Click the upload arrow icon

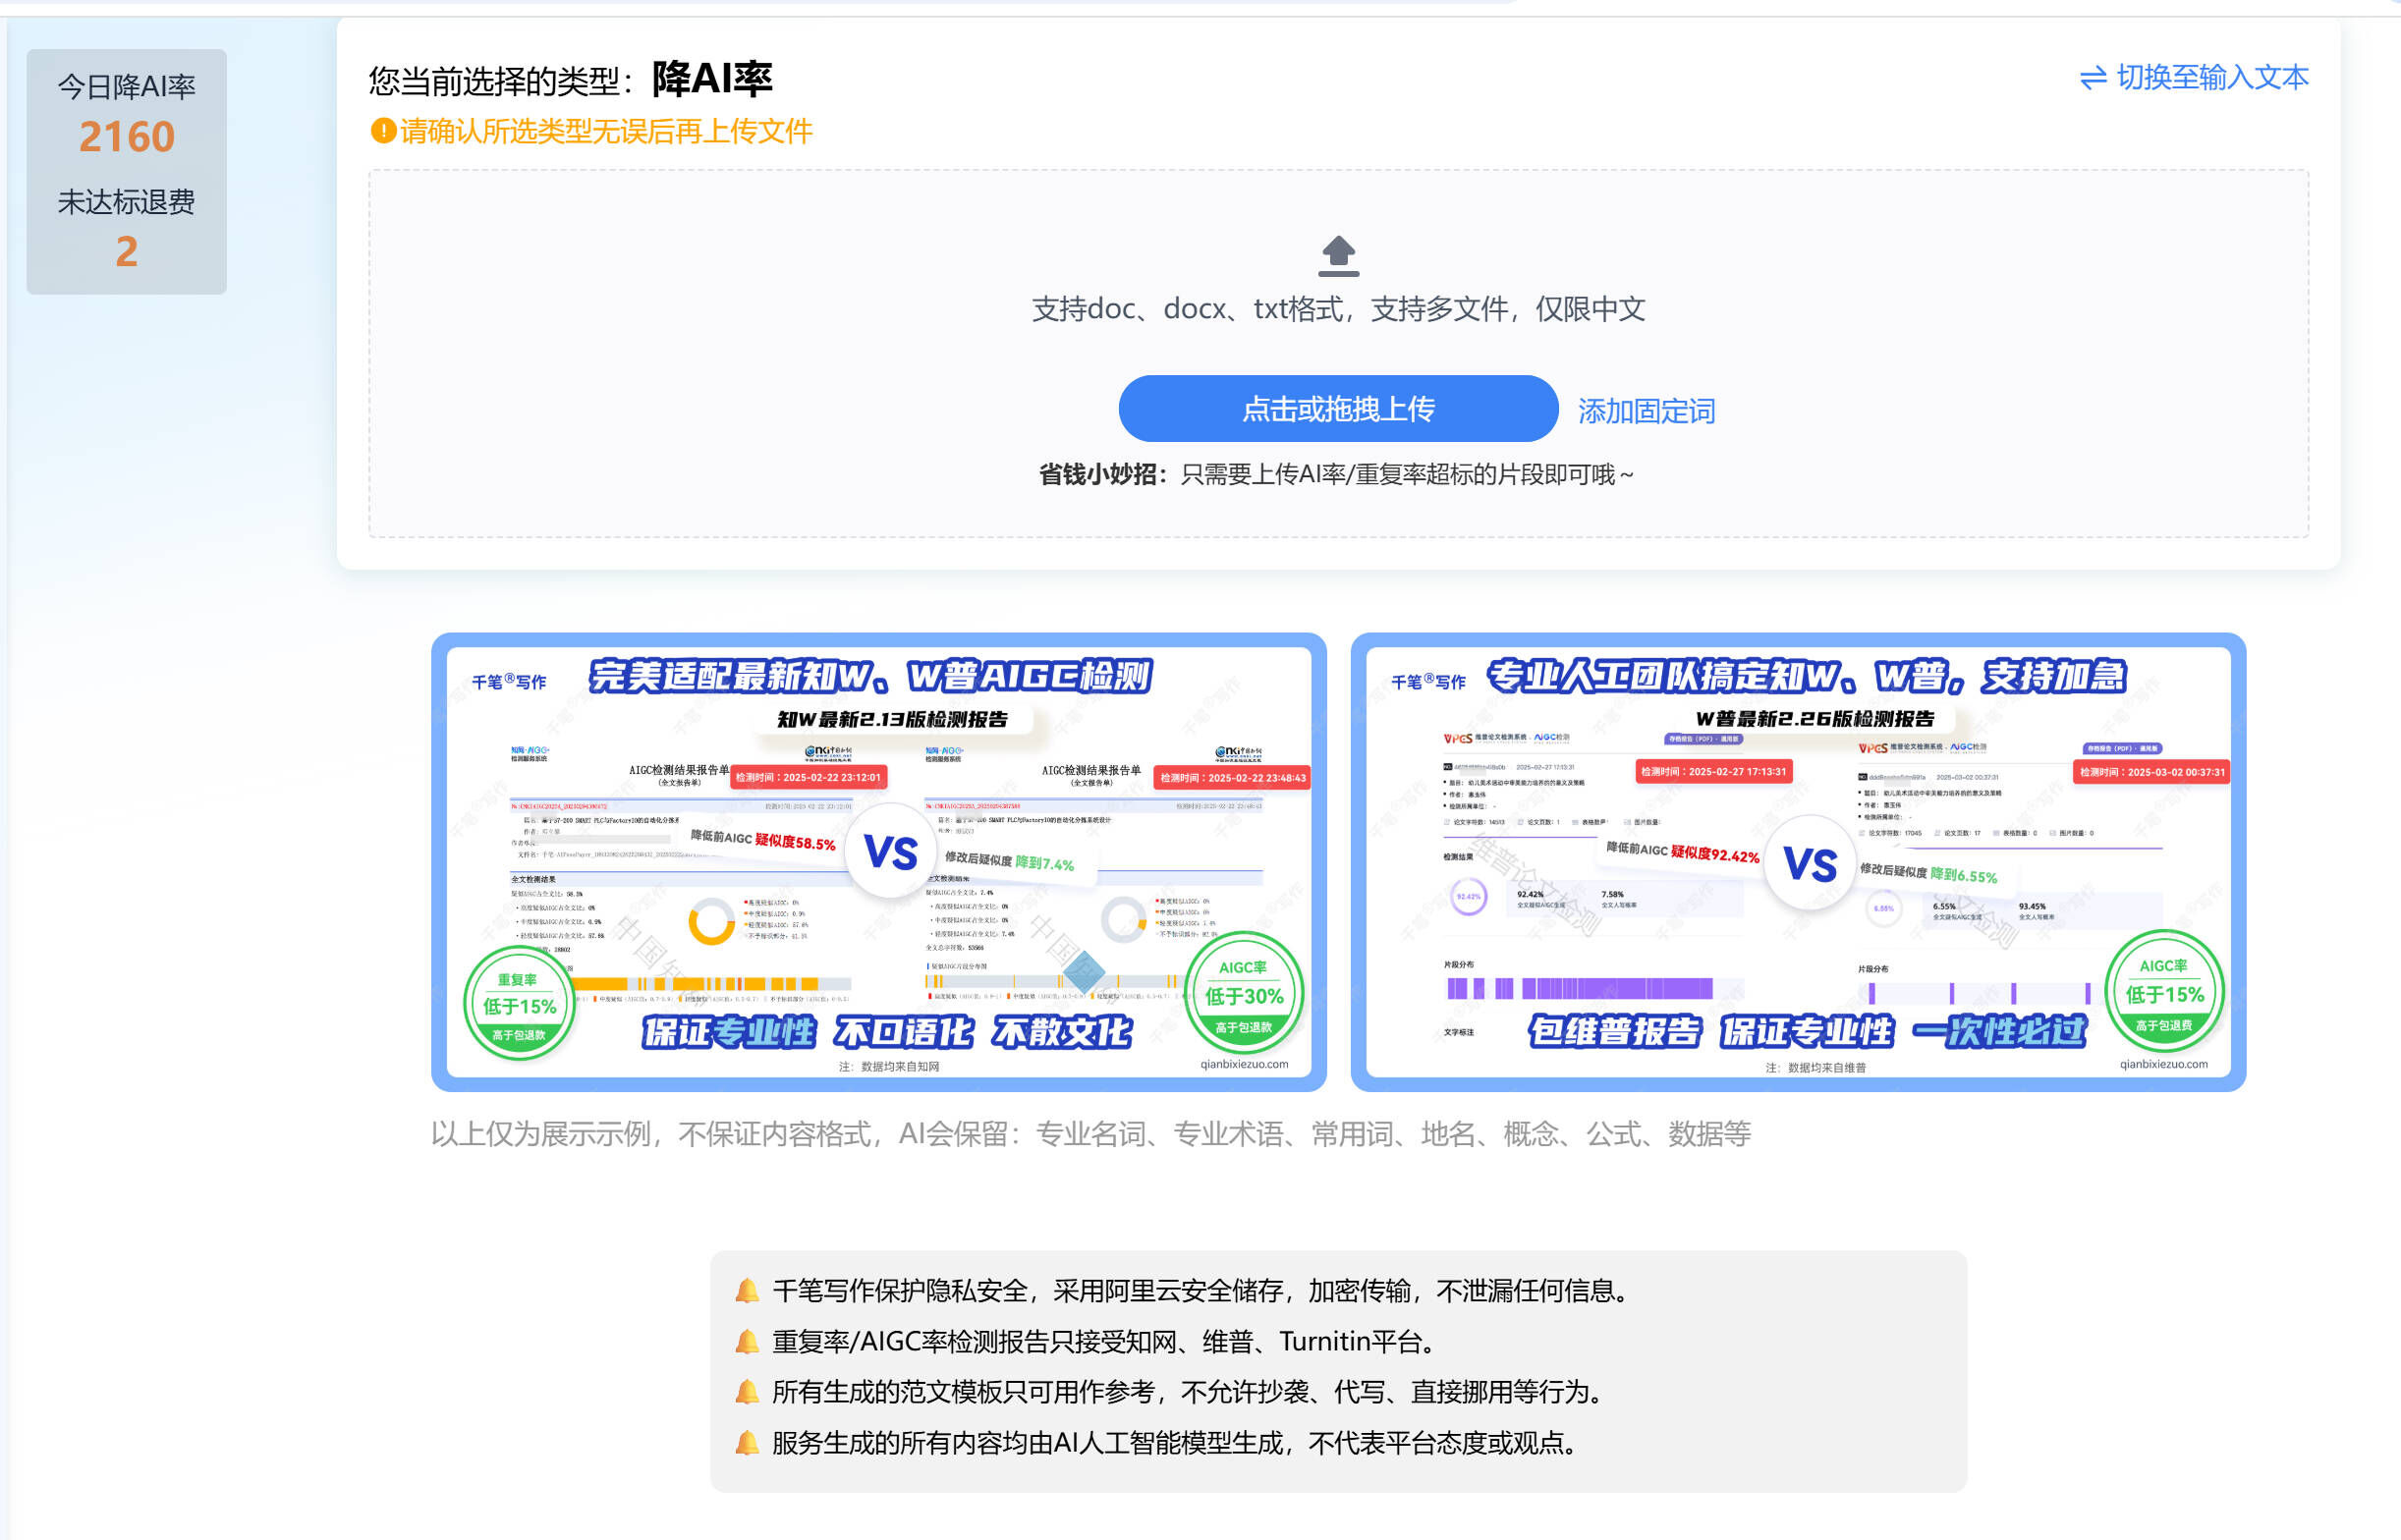pos(1338,256)
